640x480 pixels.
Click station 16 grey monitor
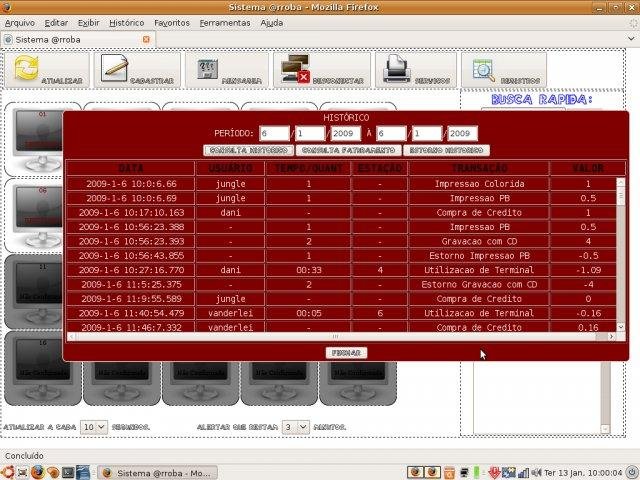click(x=42, y=368)
